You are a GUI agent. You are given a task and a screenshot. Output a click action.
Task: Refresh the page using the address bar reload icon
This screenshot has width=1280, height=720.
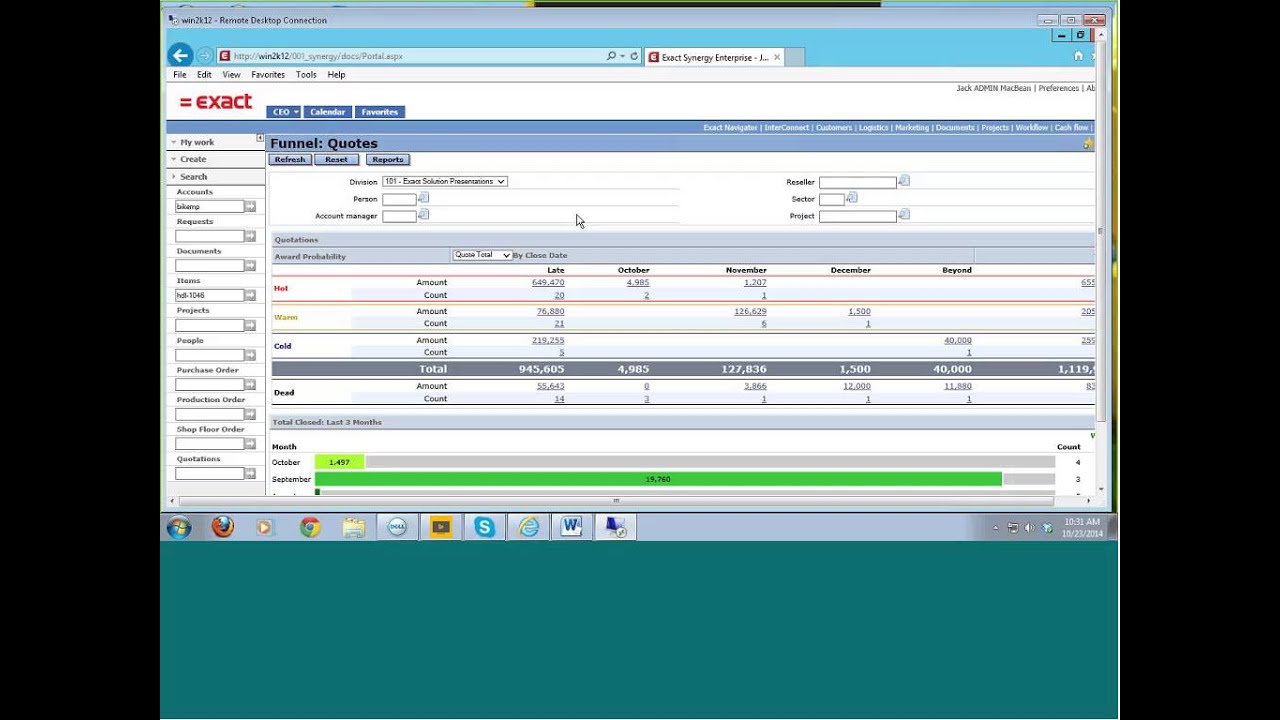(634, 56)
